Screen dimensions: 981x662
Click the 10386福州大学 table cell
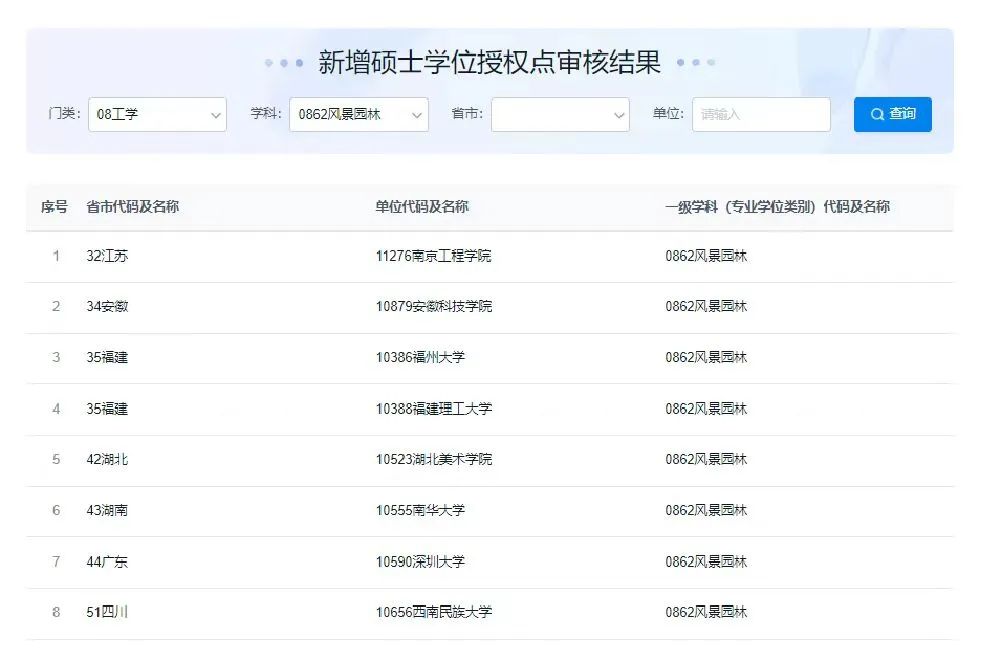420,358
